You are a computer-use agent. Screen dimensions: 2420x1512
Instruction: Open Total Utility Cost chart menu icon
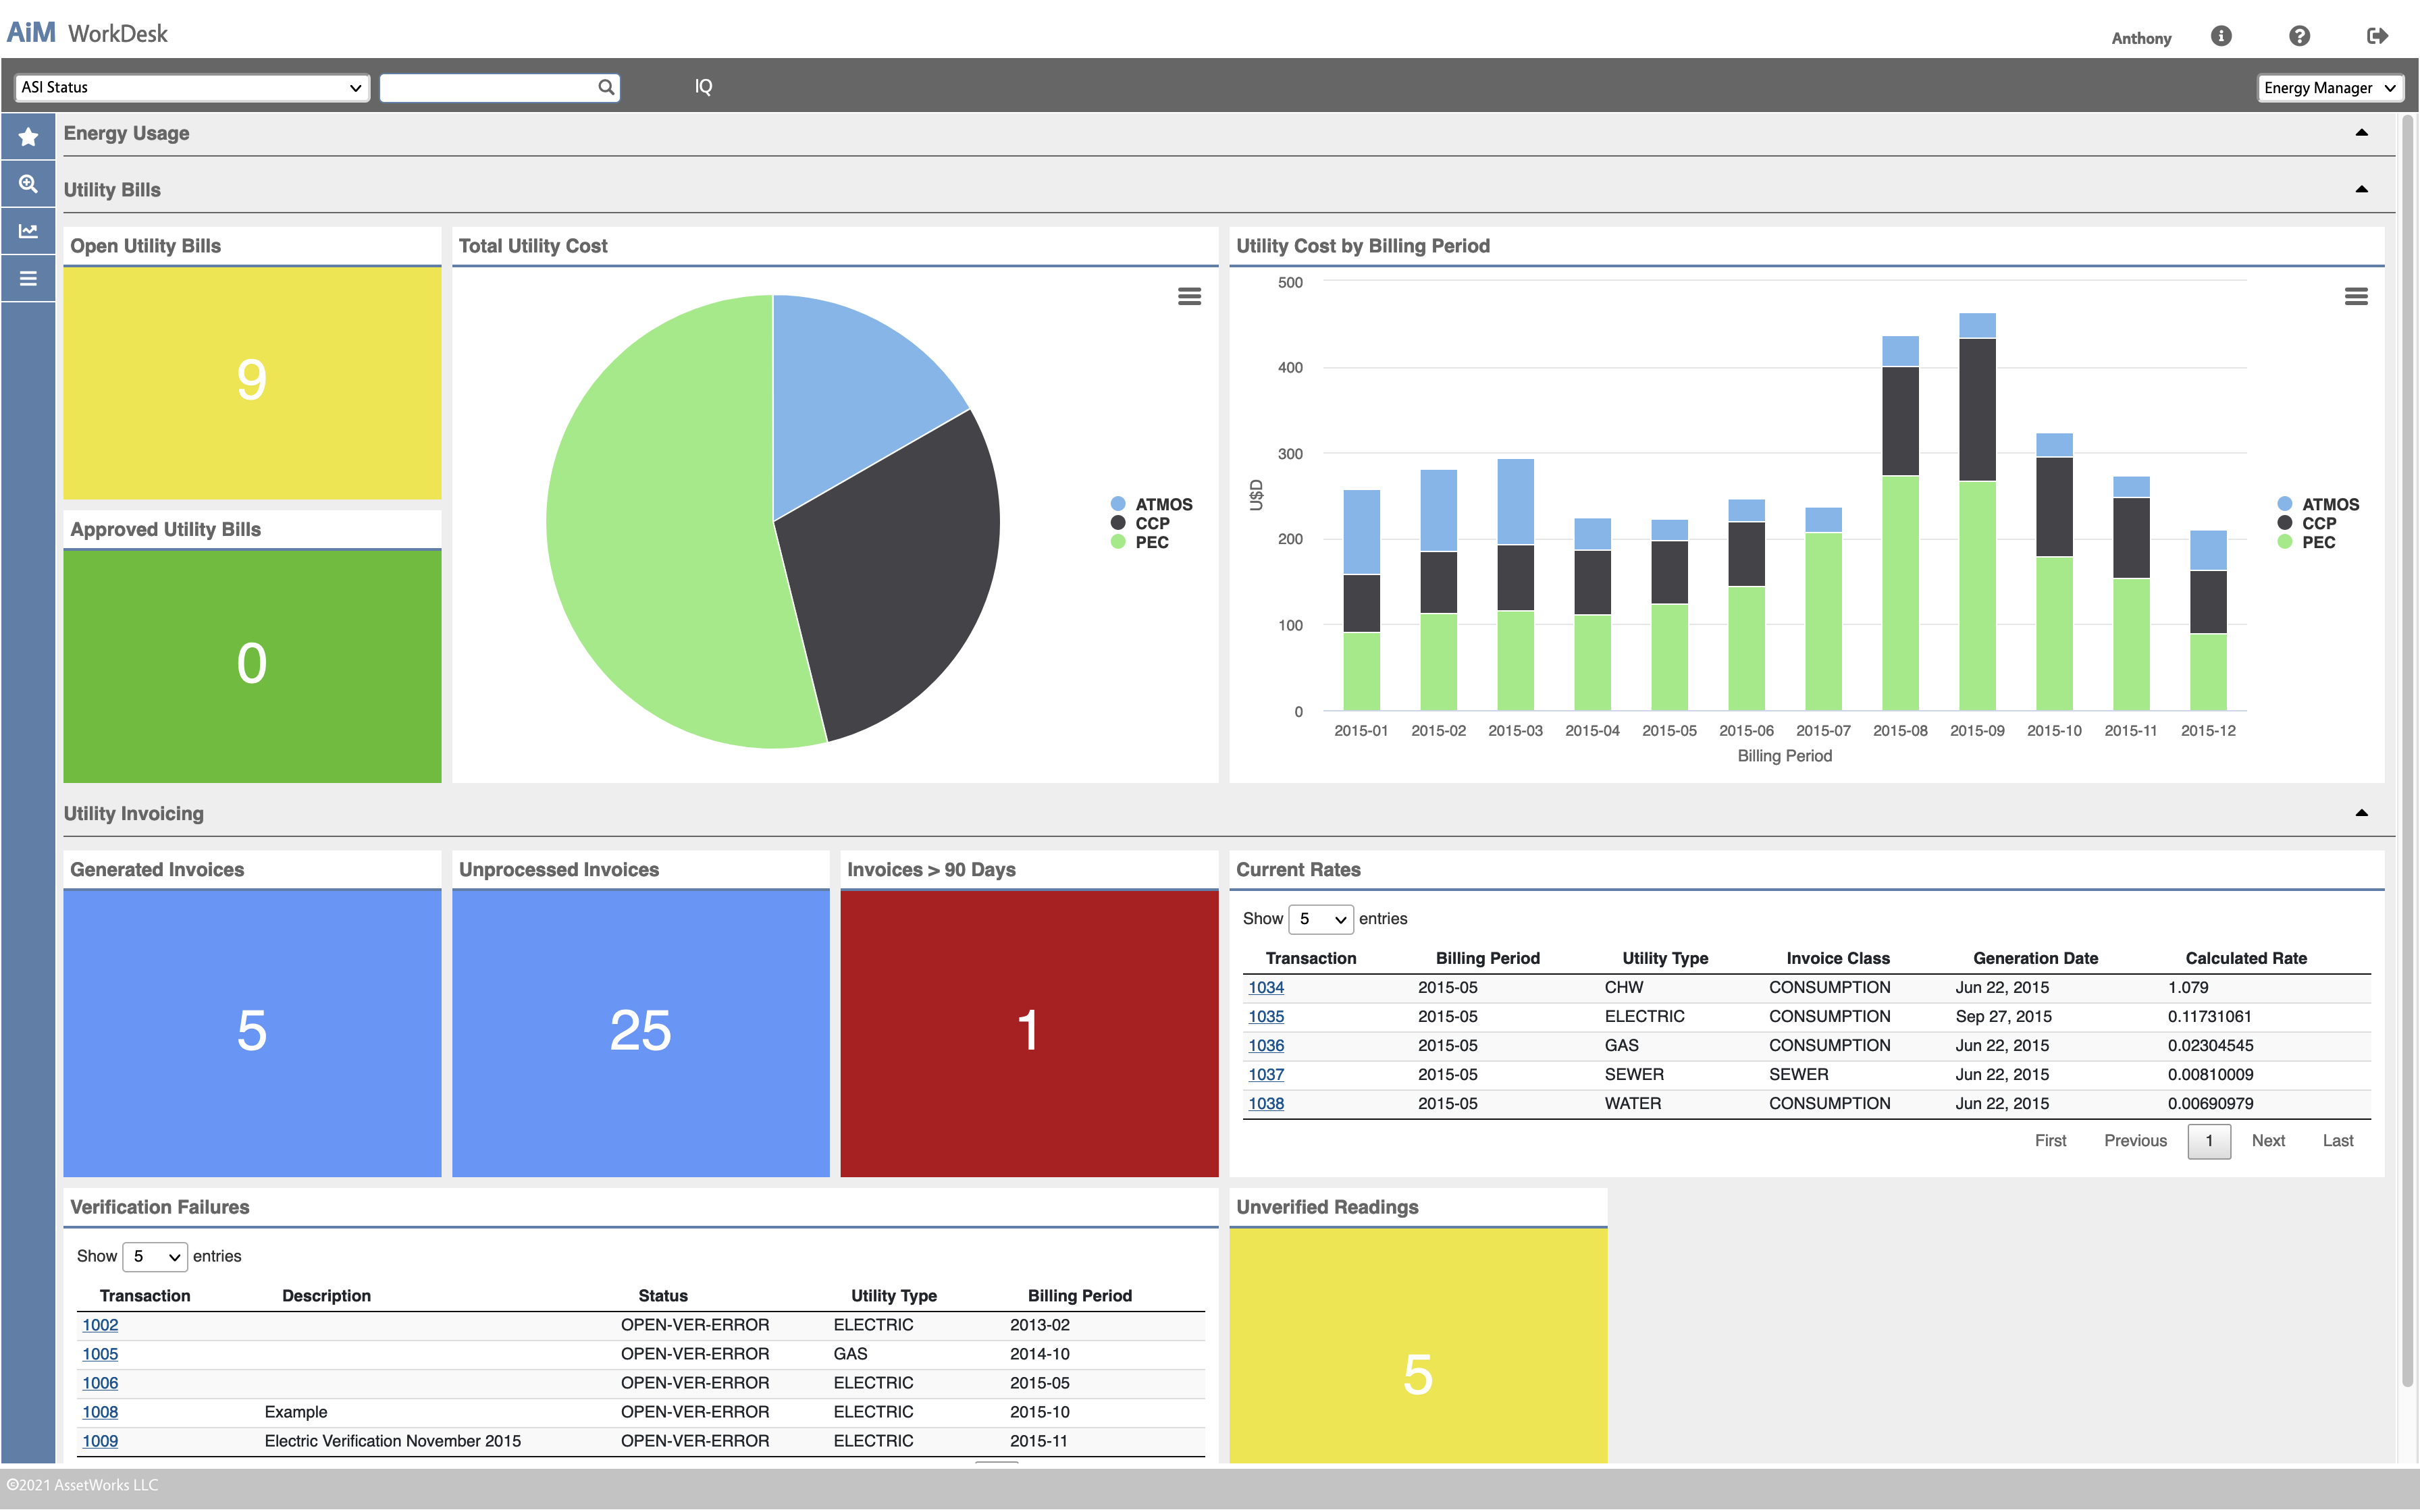click(1189, 296)
